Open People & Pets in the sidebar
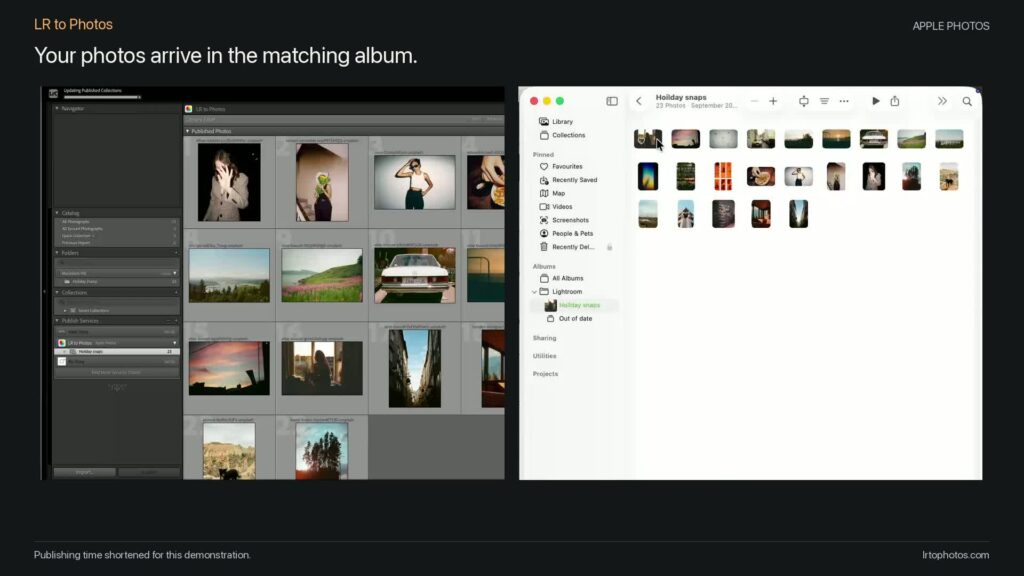The image size is (1024, 576). pos(566,233)
